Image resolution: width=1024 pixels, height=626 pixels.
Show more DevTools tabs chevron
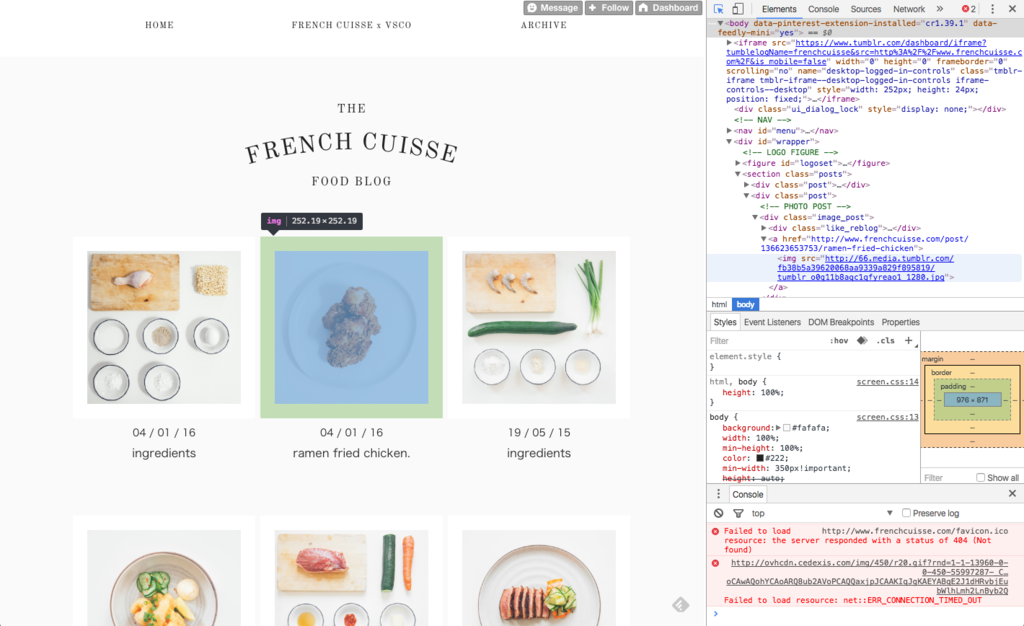coord(940,8)
